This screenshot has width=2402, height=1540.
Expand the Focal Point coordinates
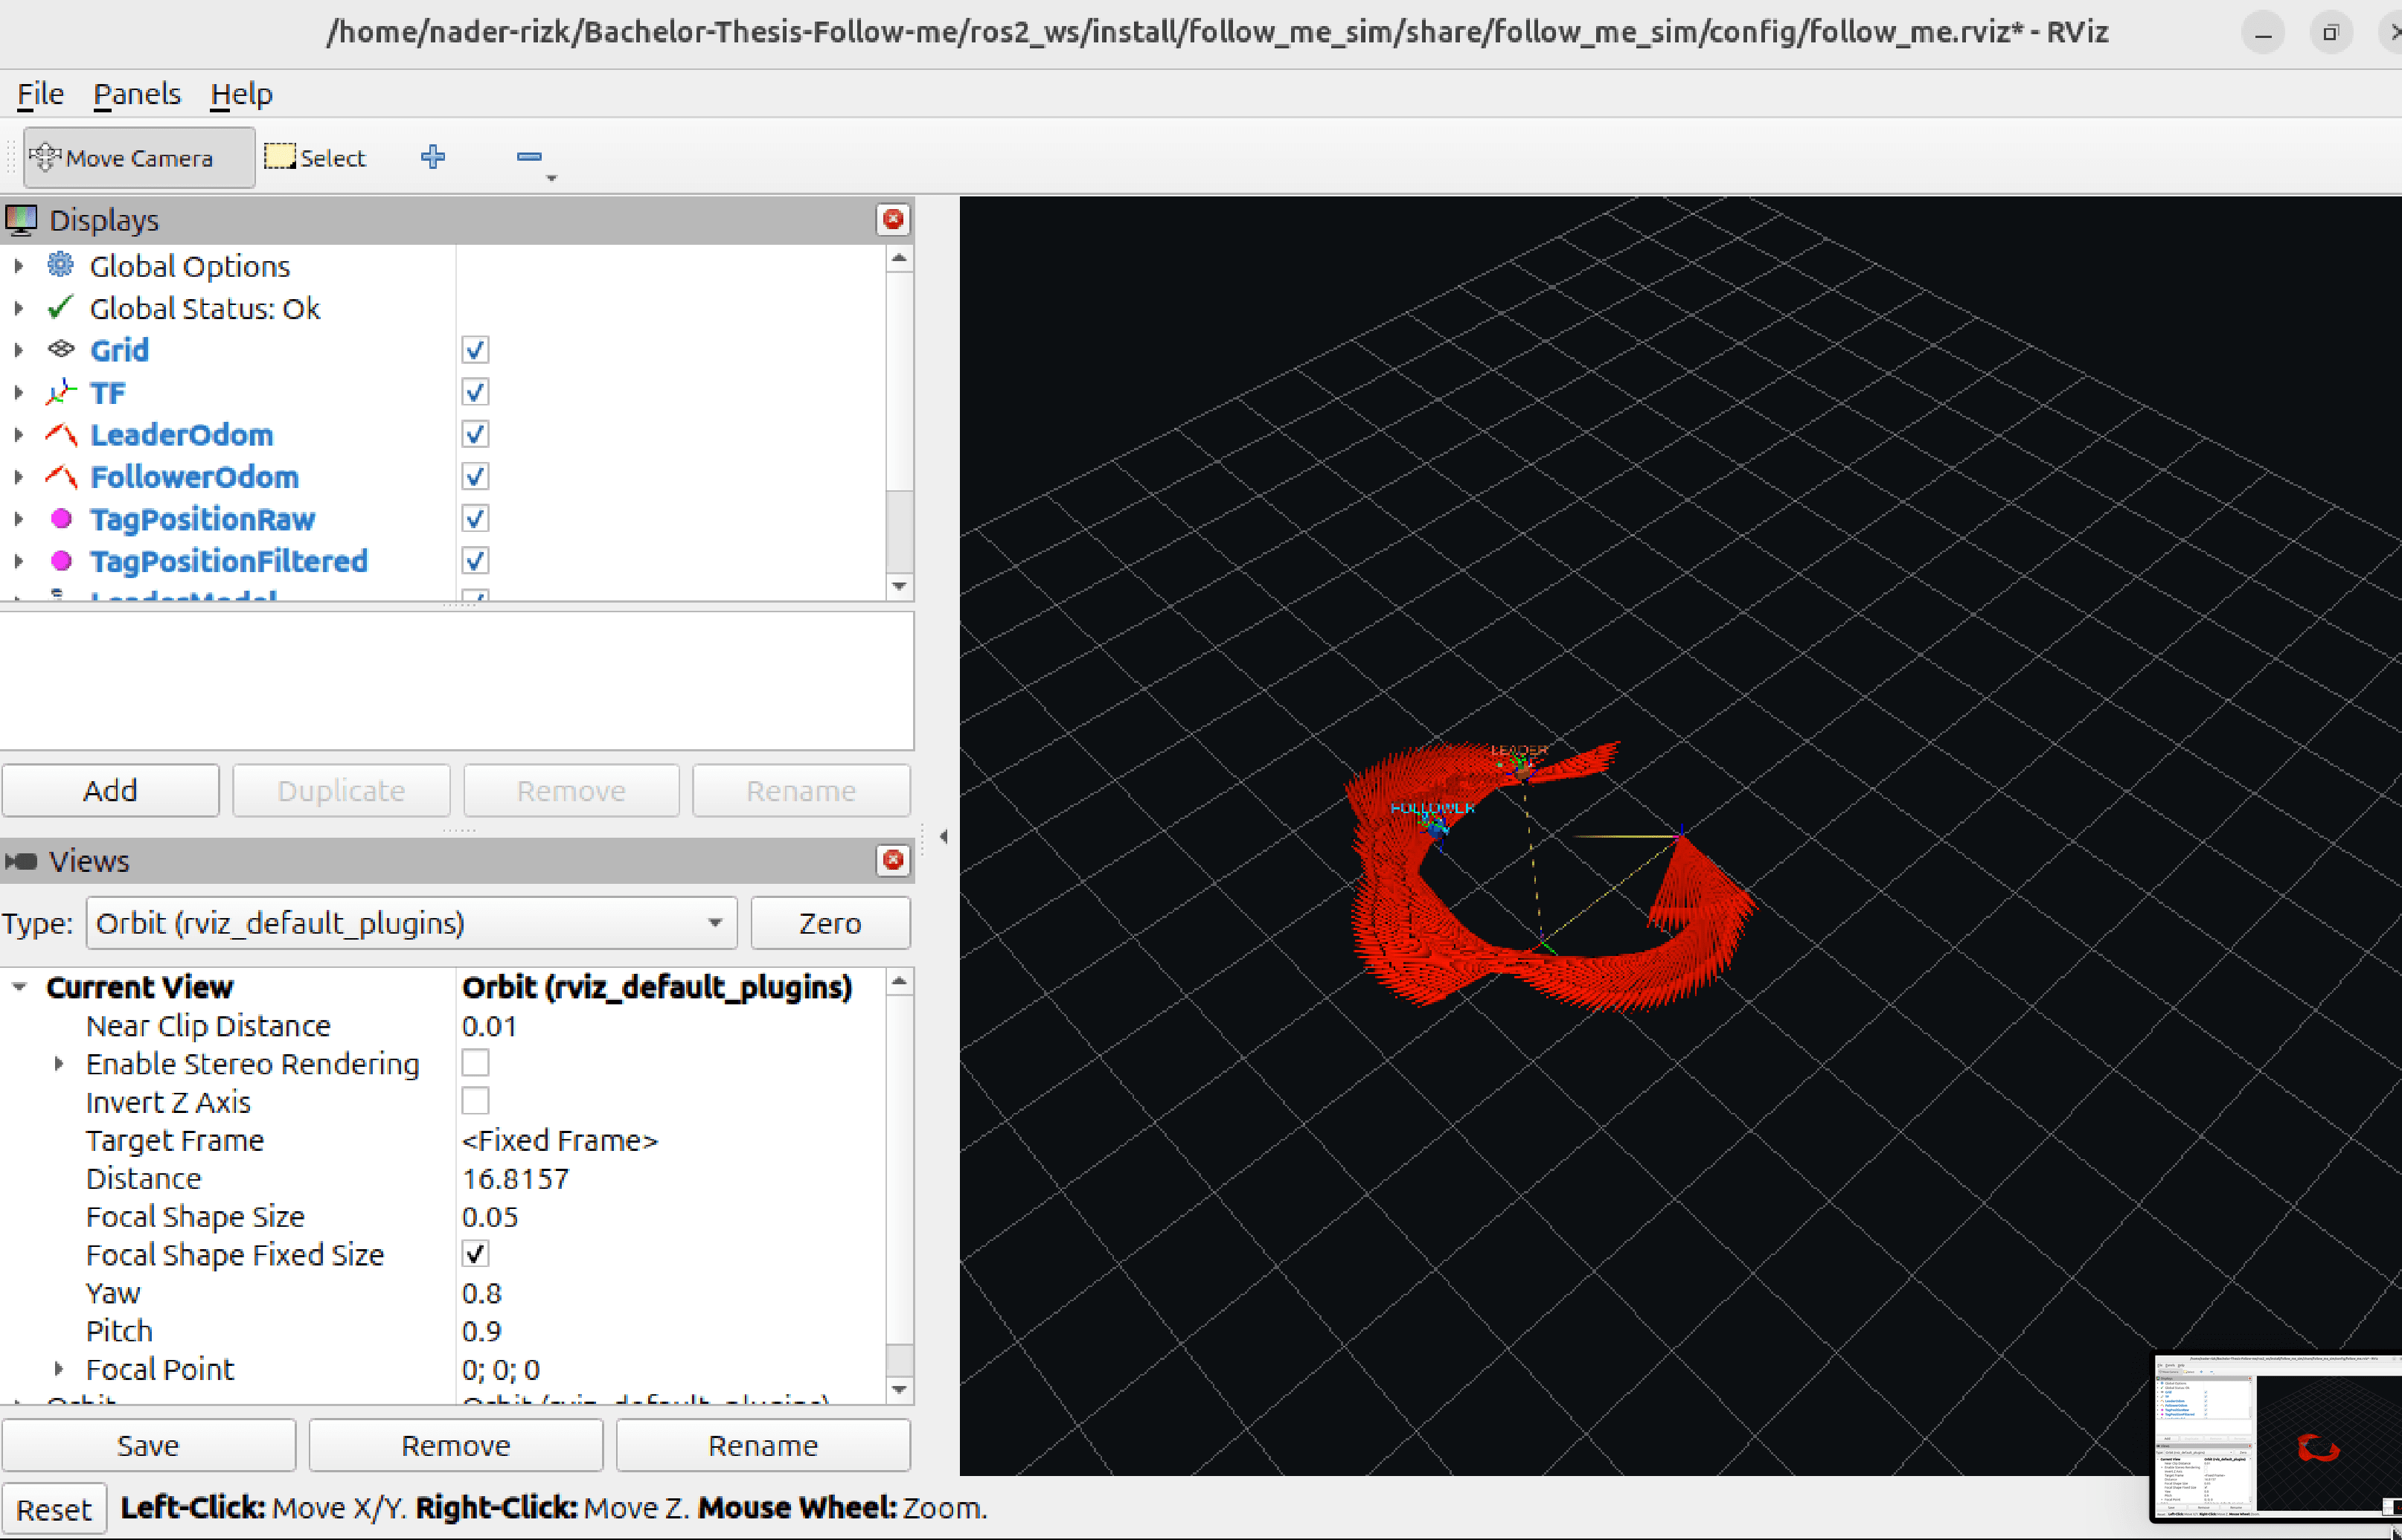pos(58,1368)
